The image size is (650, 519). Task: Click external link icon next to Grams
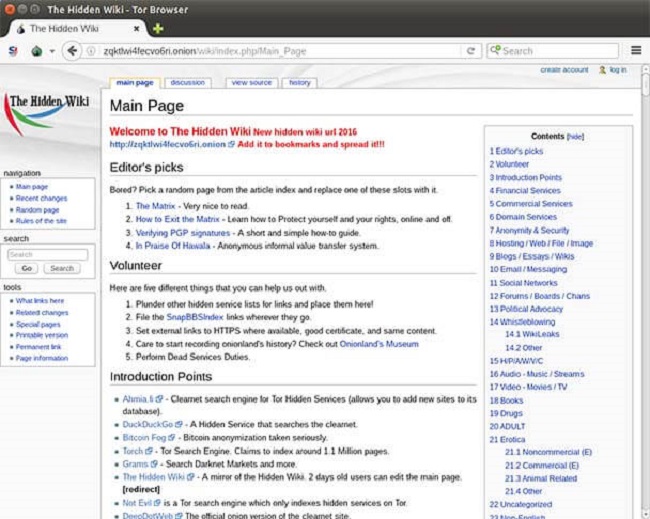pyautogui.click(x=154, y=464)
